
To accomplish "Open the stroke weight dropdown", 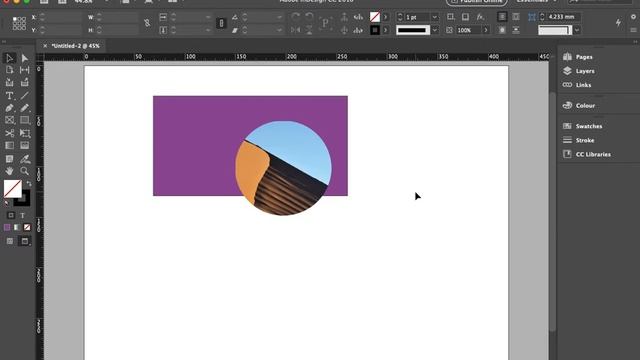I will 435,17.
